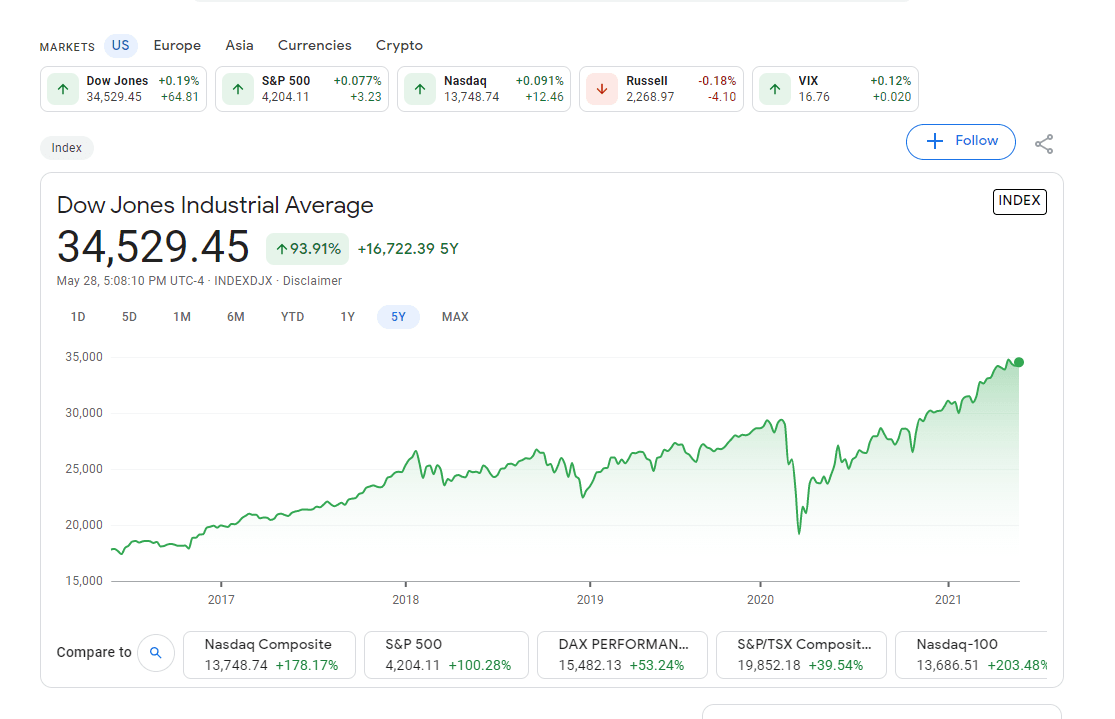
Task: Click the 2021 label on the x-axis
Action: pos(948,600)
